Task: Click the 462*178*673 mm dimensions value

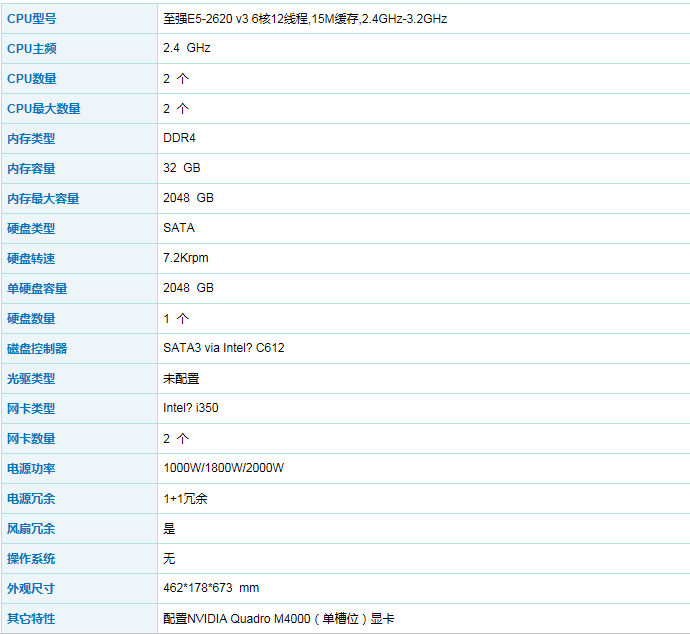Action: [211, 588]
